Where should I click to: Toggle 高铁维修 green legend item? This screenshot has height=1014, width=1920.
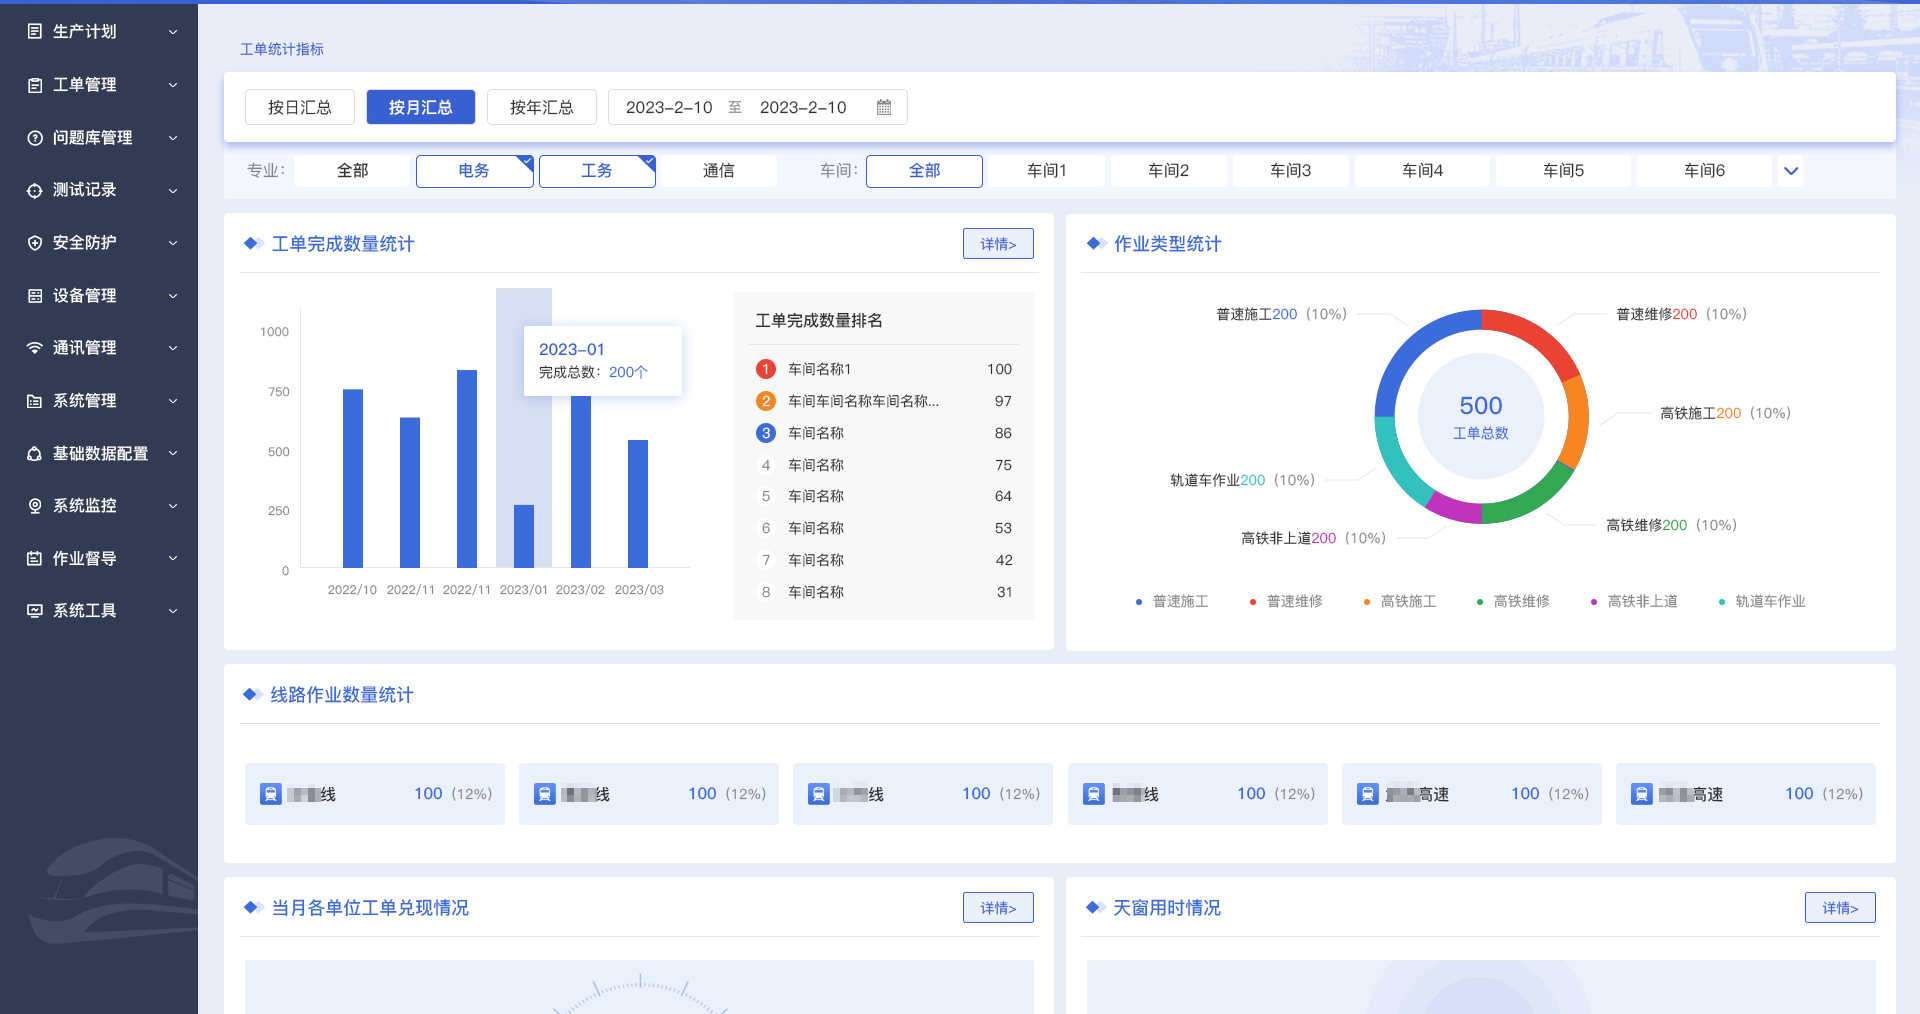1513,602
